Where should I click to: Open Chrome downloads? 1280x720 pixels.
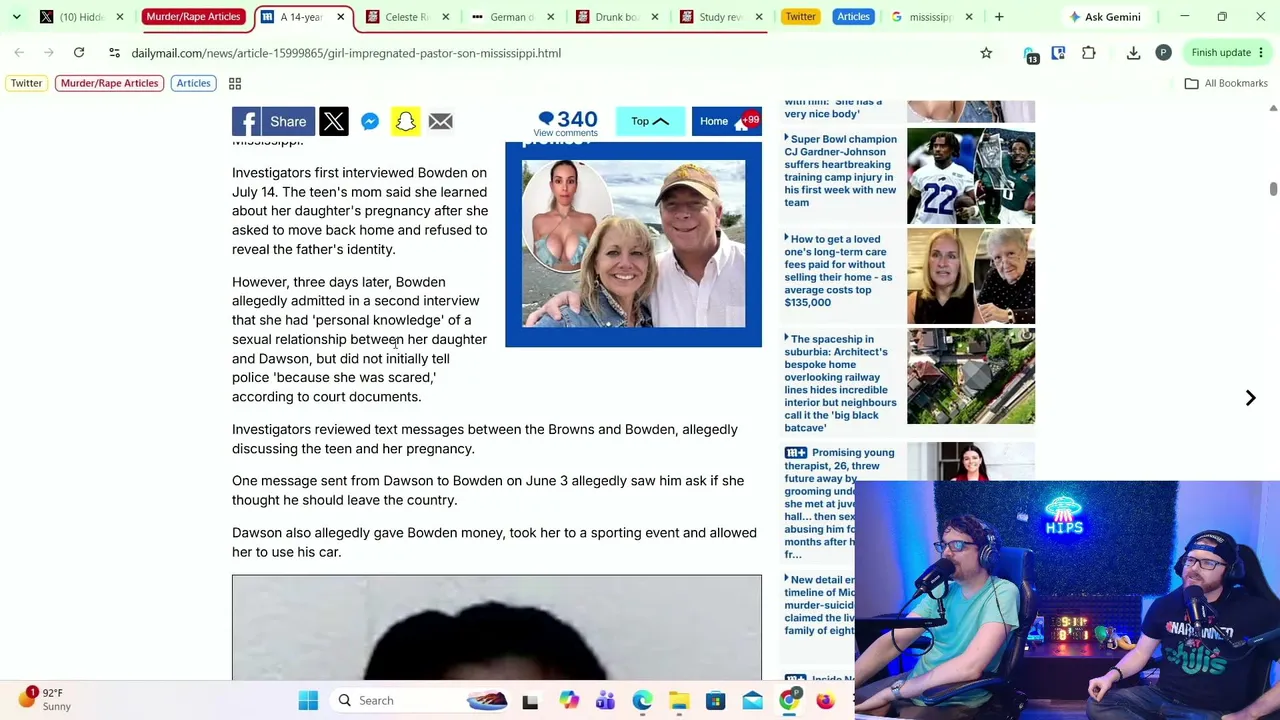tap(1133, 53)
